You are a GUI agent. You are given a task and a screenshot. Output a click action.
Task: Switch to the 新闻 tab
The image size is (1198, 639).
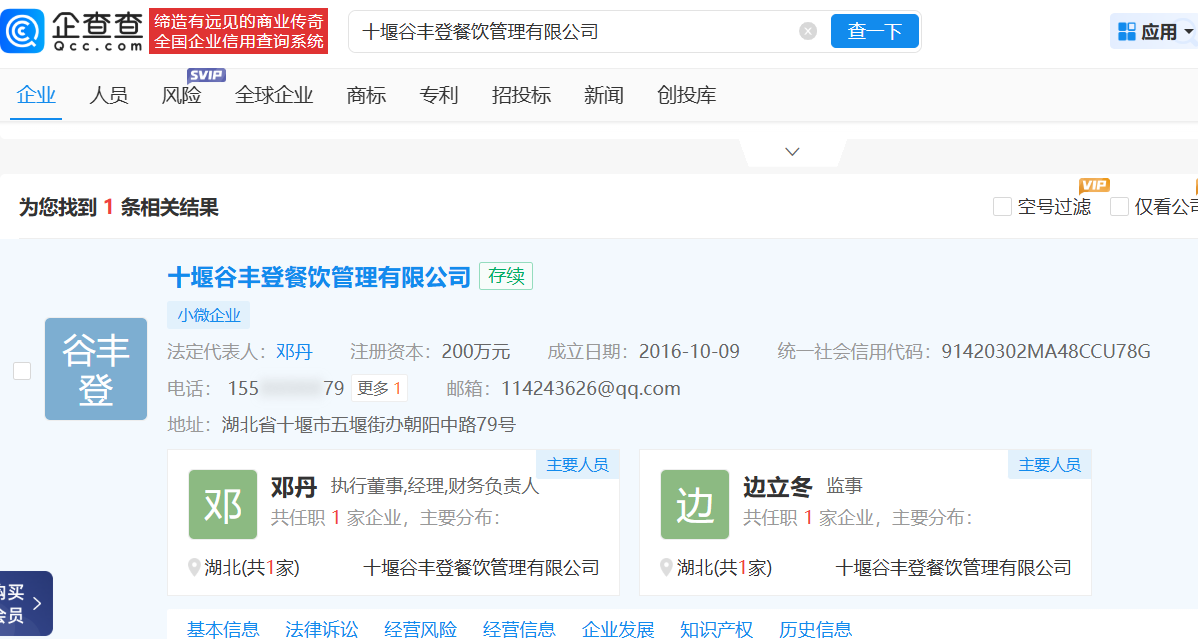pos(604,96)
